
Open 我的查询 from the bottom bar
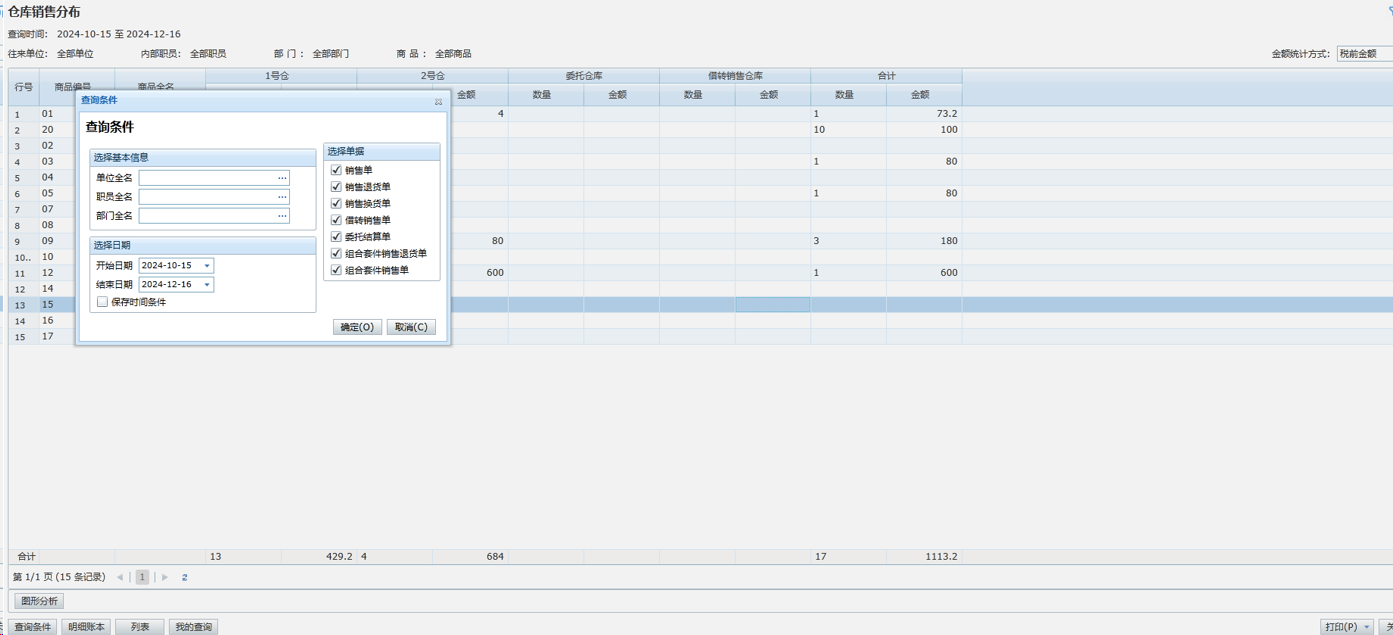193,627
